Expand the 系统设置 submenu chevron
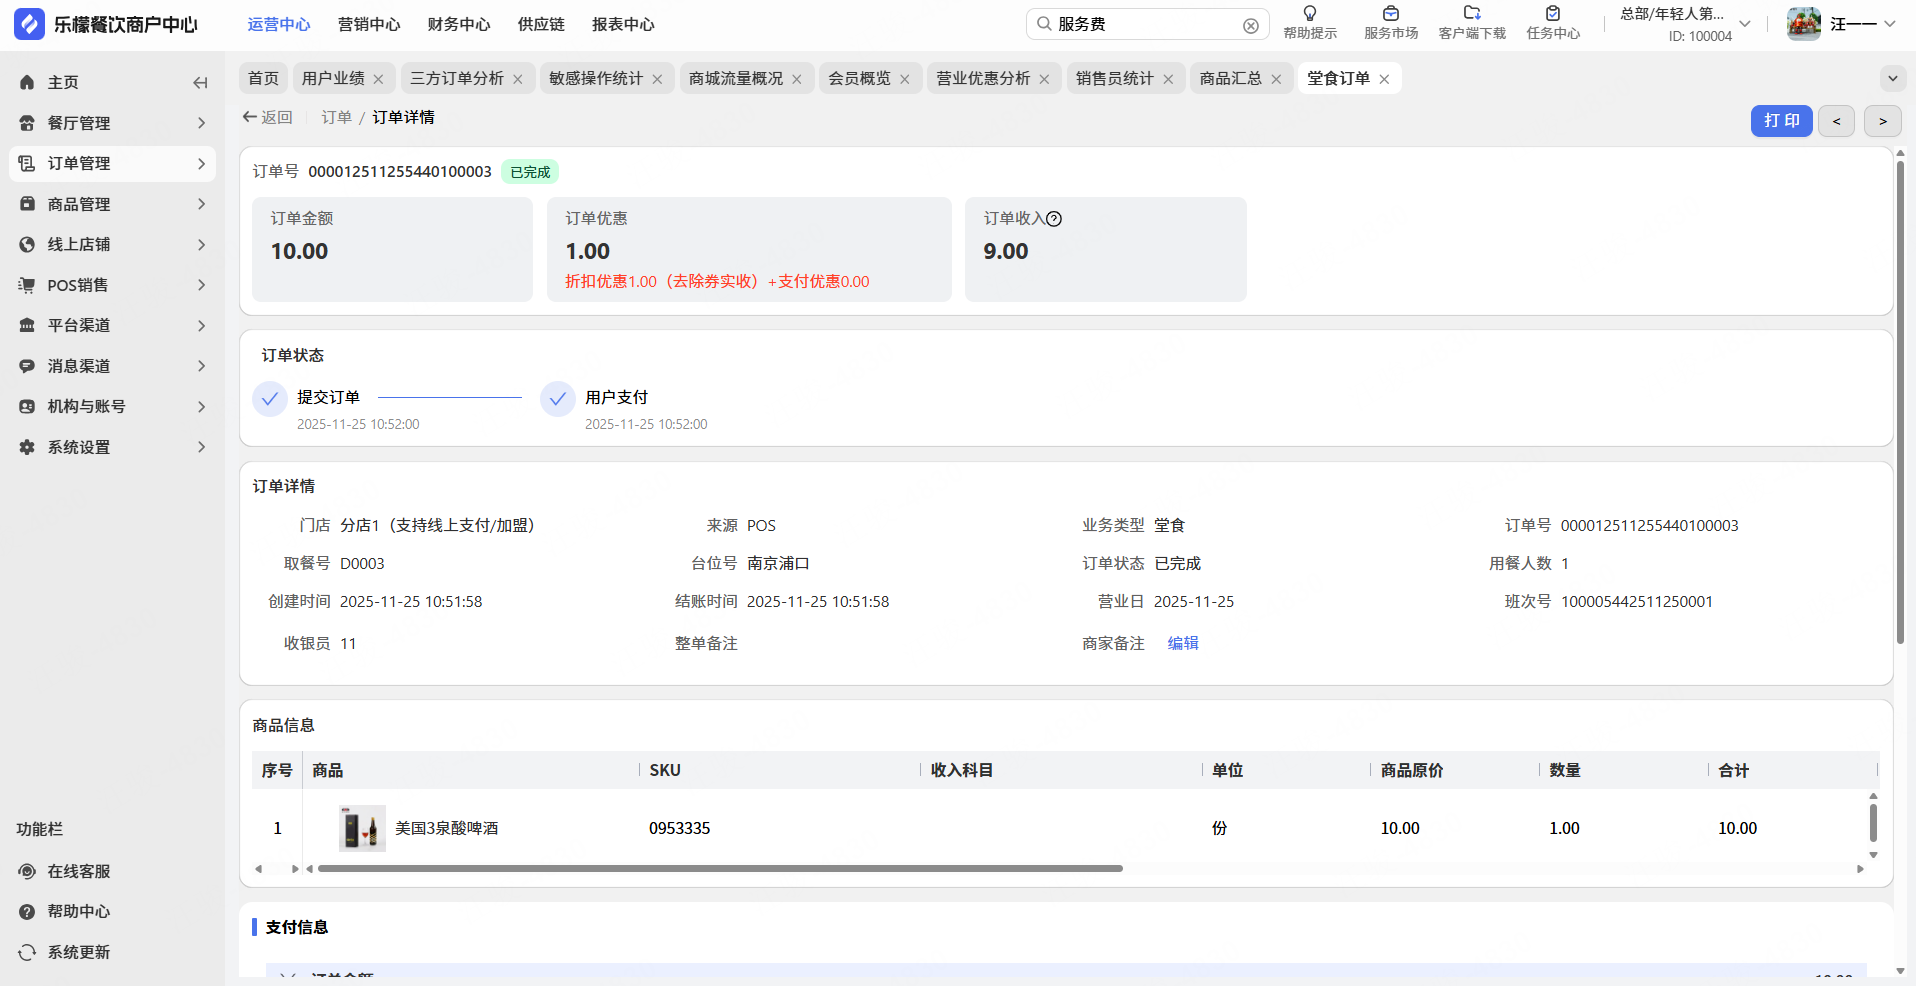The width and height of the screenshot is (1916, 986). (x=201, y=447)
